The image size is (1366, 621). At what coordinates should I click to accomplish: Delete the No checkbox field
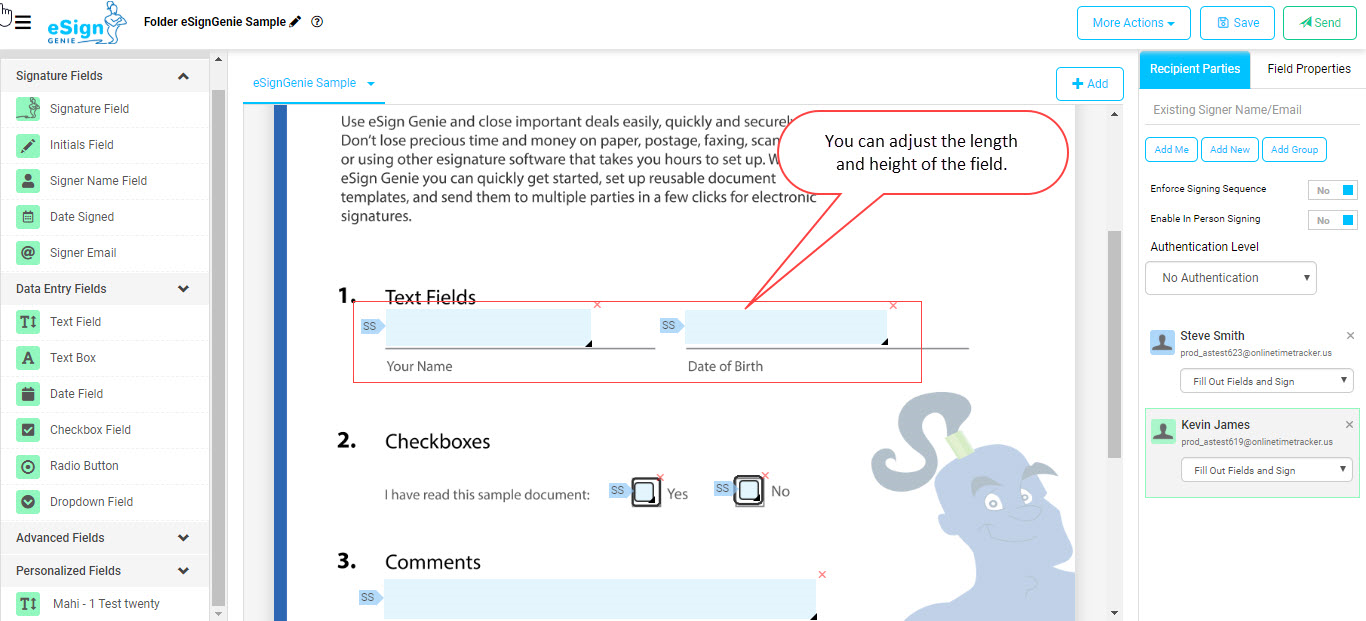tap(765, 476)
